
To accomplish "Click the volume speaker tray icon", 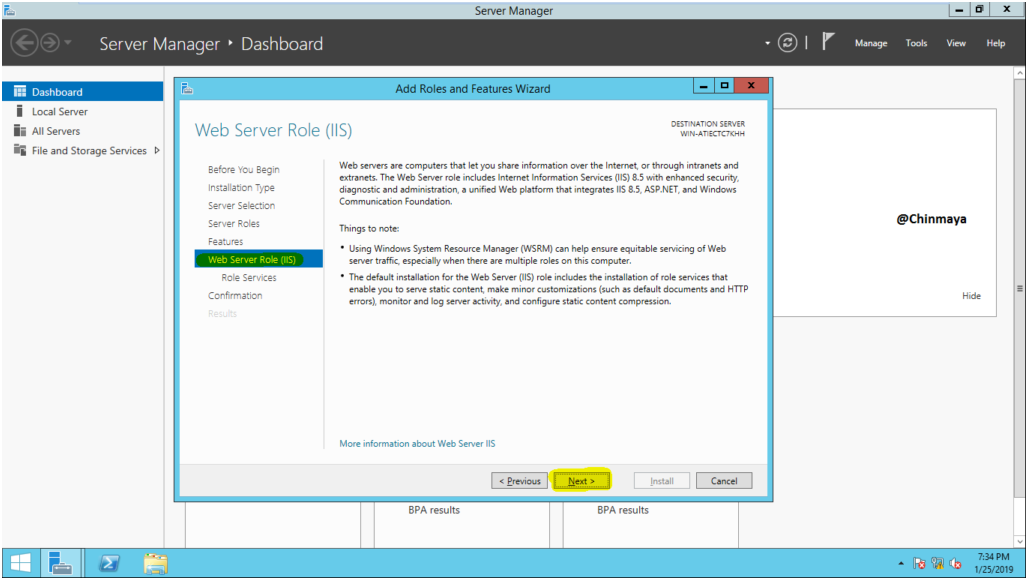I will coord(955,563).
